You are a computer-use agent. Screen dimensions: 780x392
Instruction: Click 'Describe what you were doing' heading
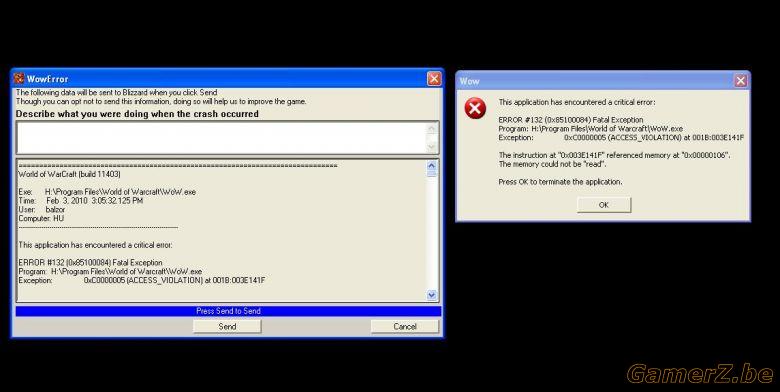tap(137, 114)
